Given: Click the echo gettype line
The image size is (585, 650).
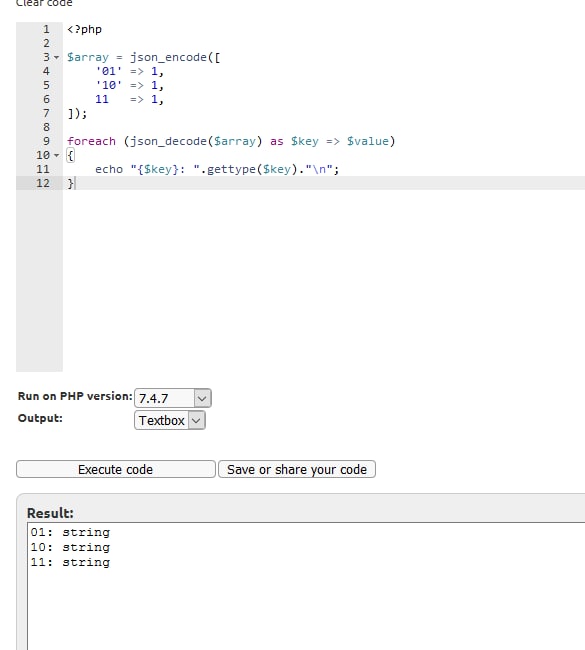Looking at the screenshot, I should coord(217,169).
